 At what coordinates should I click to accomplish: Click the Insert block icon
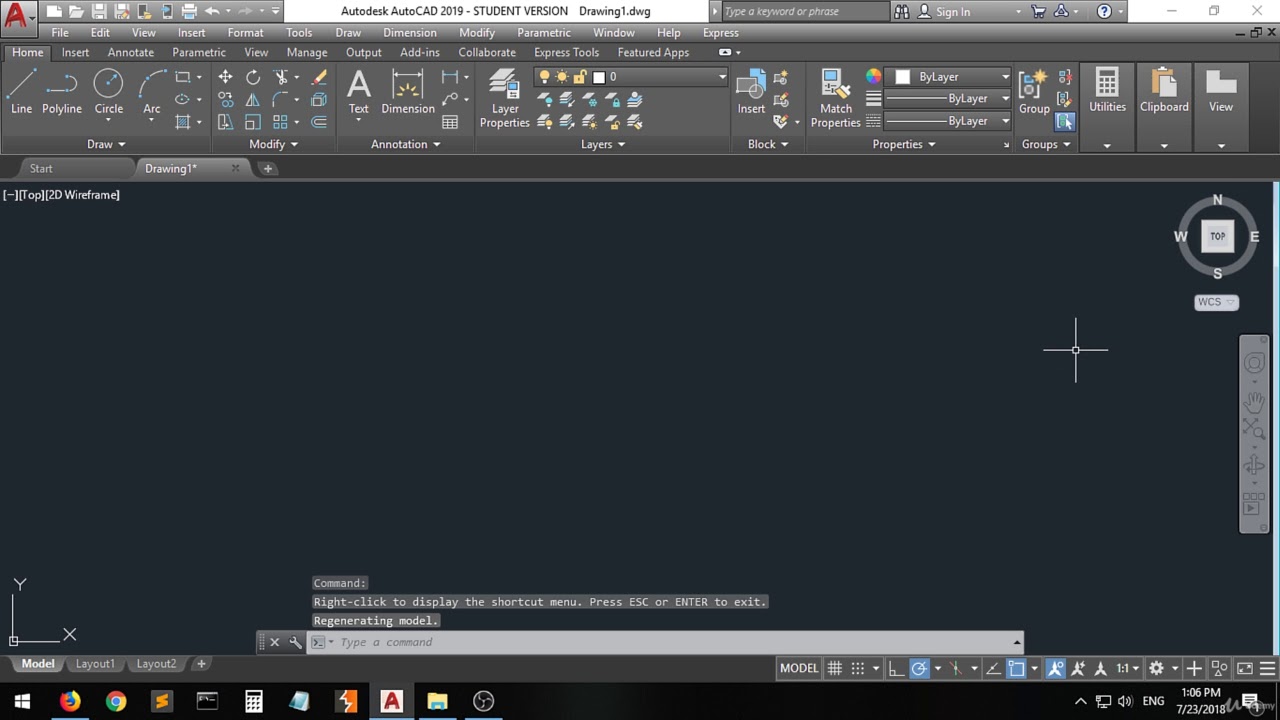[751, 92]
